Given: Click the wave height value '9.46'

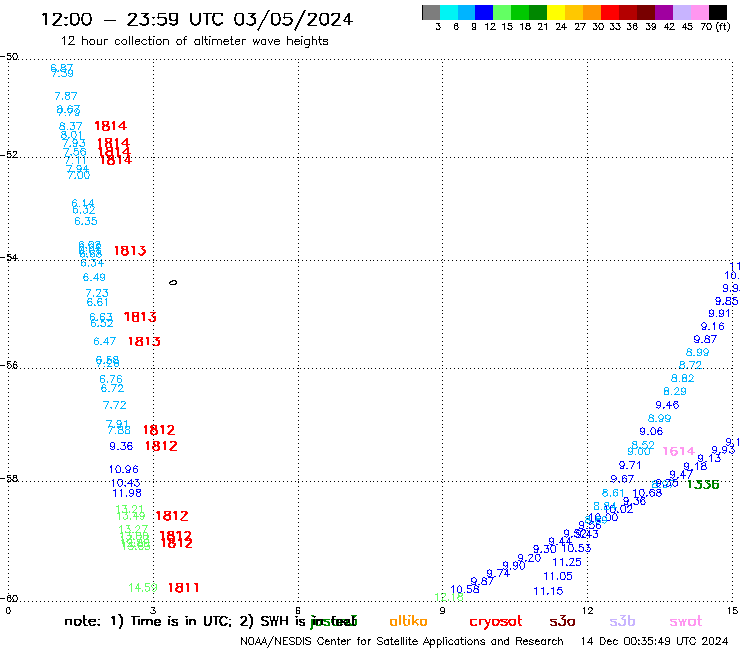Looking at the screenshot, I should point(667,405).
